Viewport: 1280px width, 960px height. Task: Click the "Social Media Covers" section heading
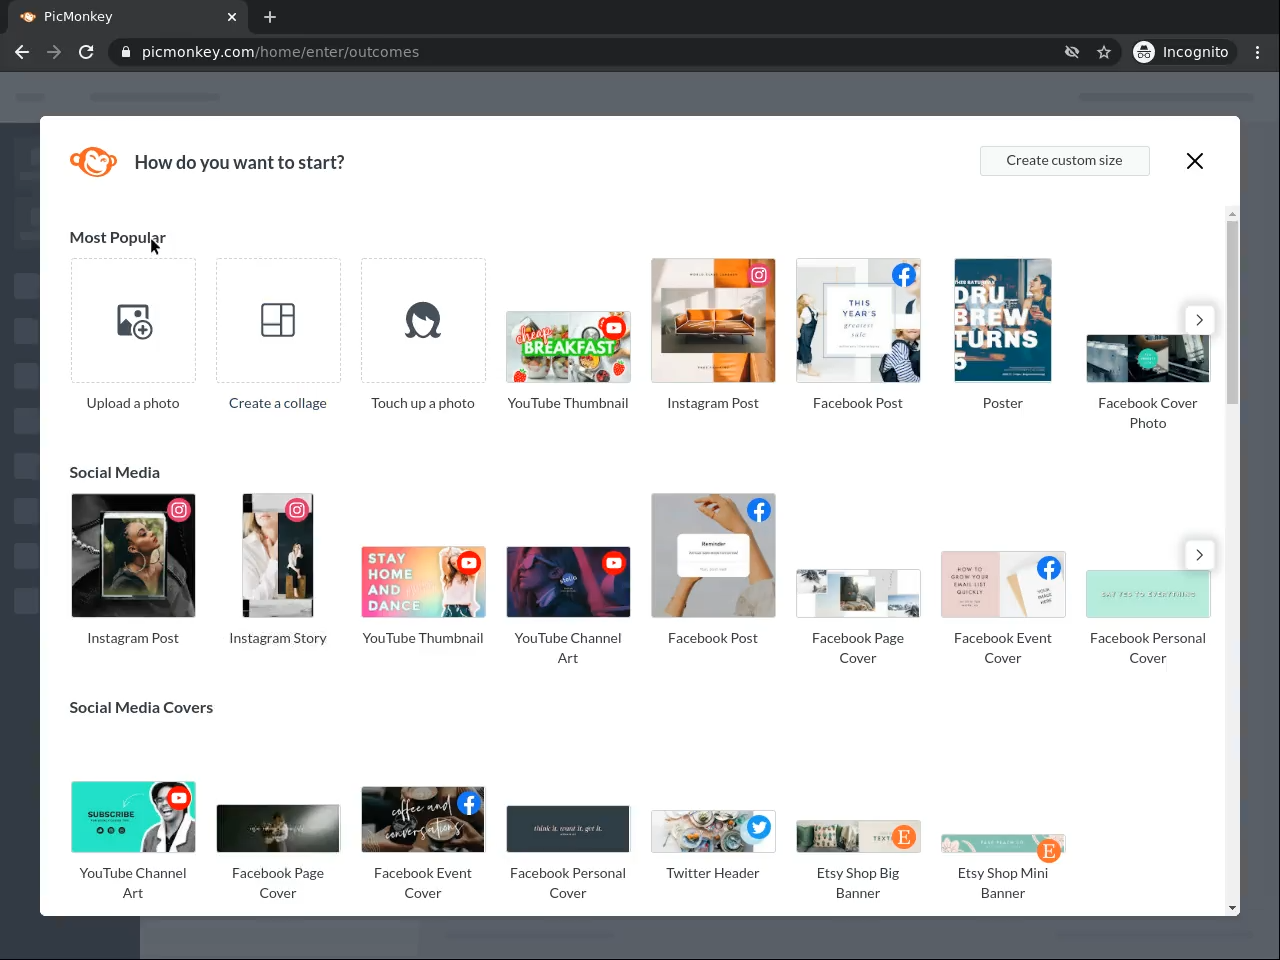[141, 707]
